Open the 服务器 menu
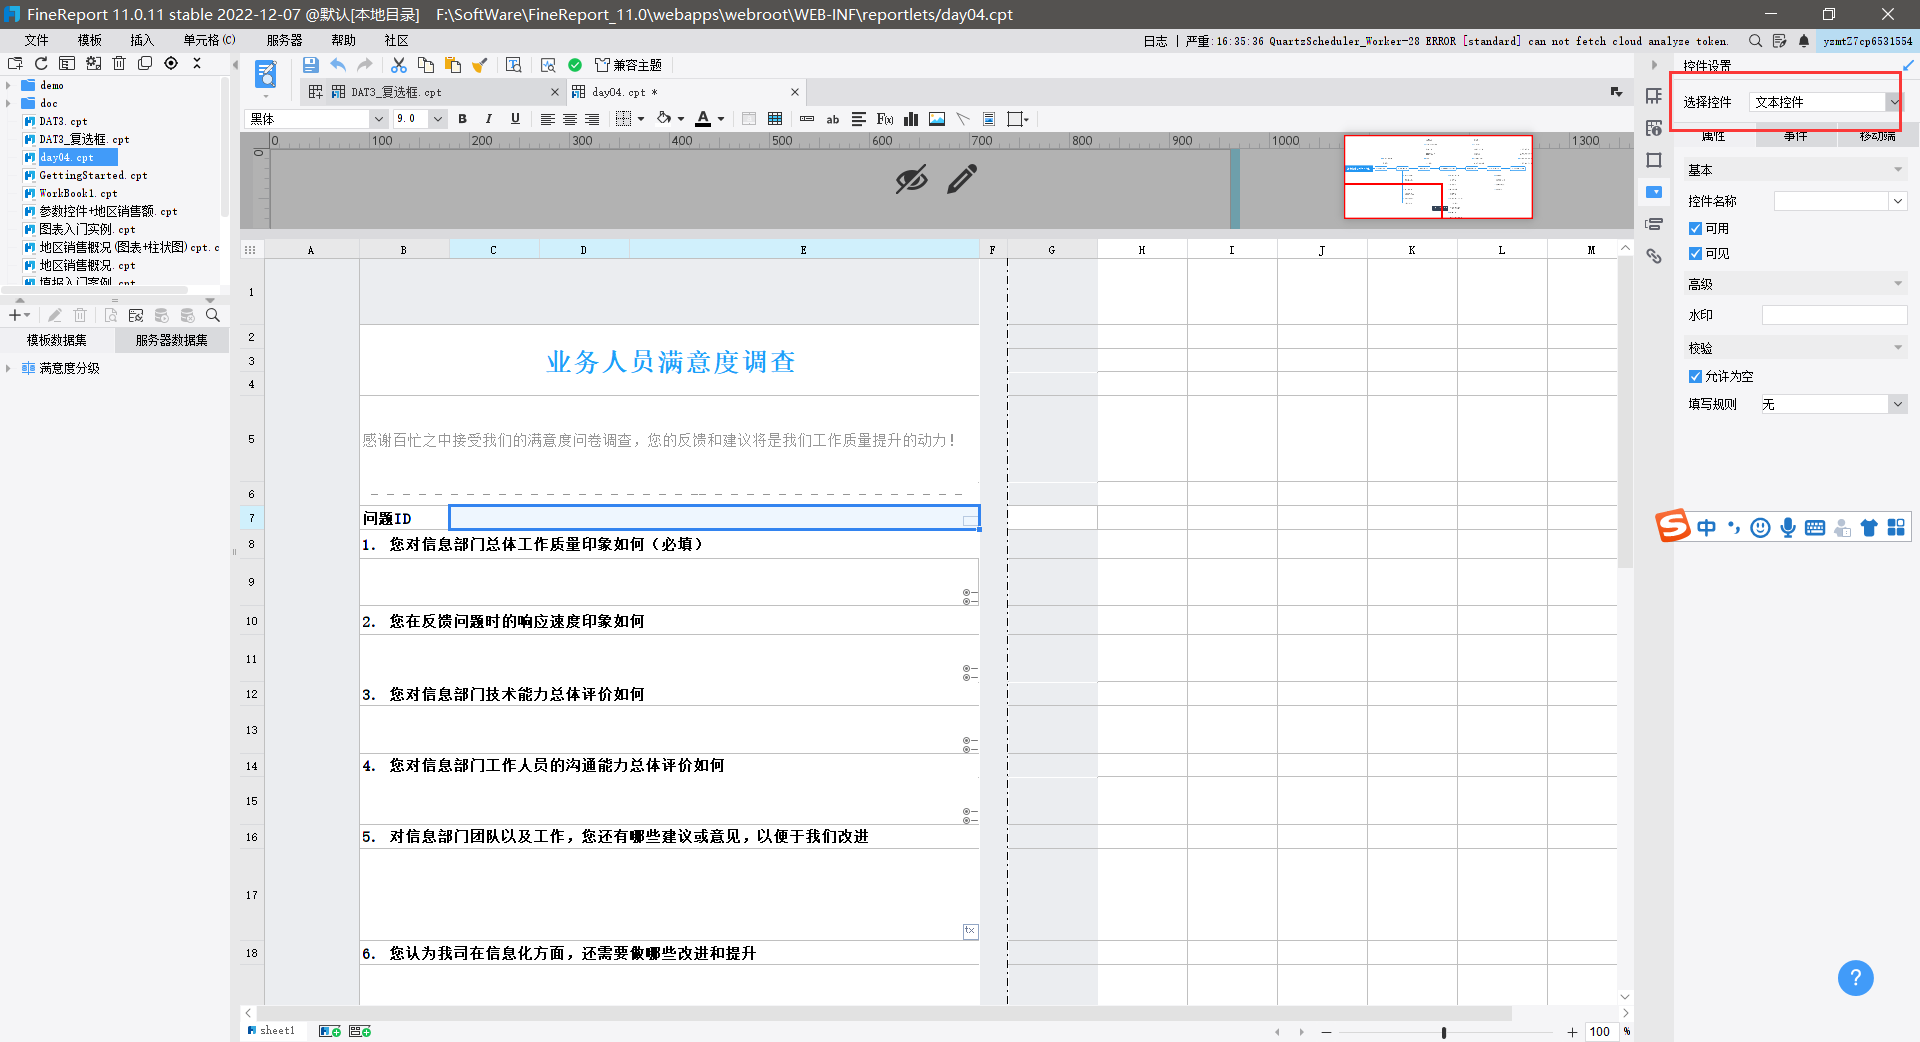The width and height of the screenshot is (1920, 1042). pos(284,40)
